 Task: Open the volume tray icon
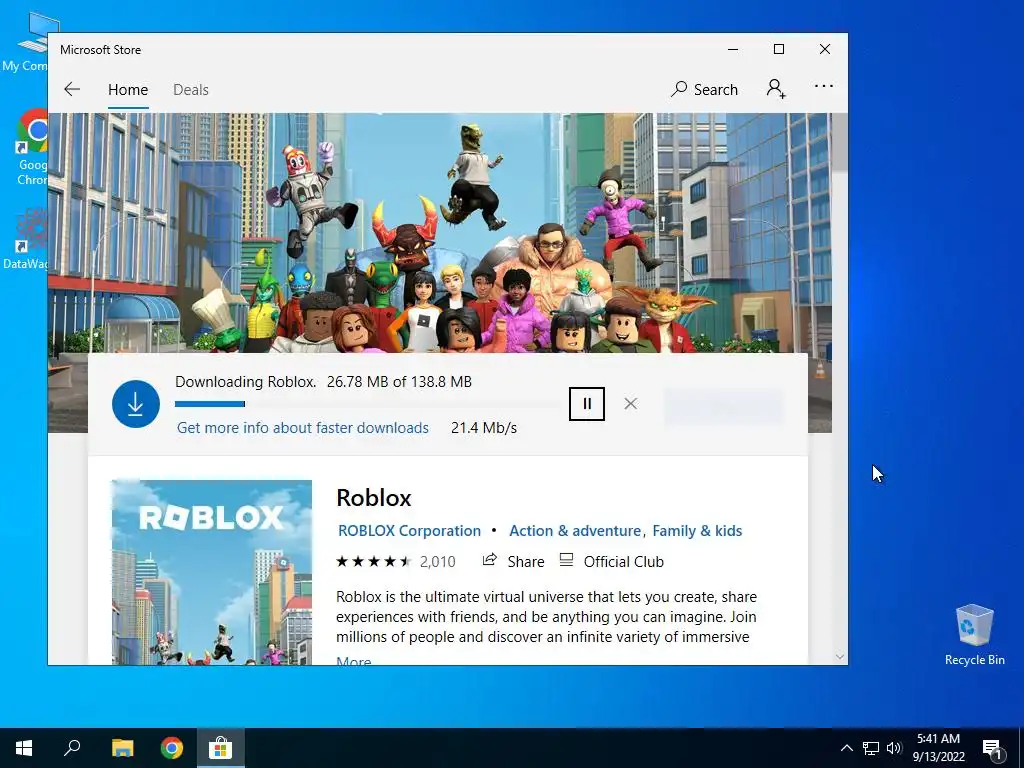894,748
